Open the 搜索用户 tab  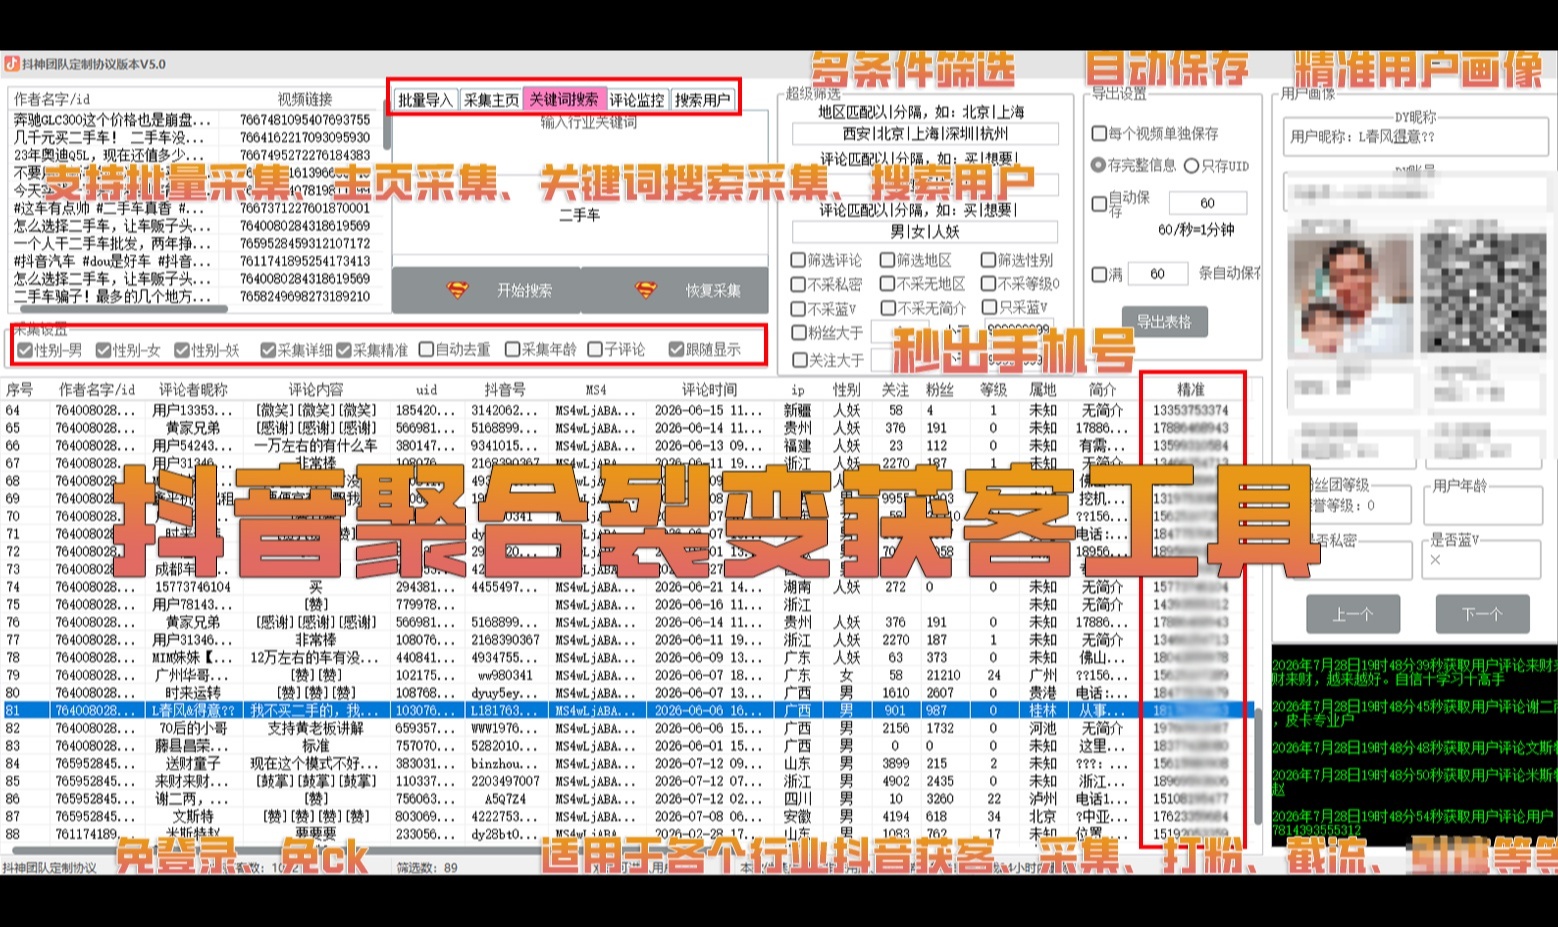(x=702, y=100)
